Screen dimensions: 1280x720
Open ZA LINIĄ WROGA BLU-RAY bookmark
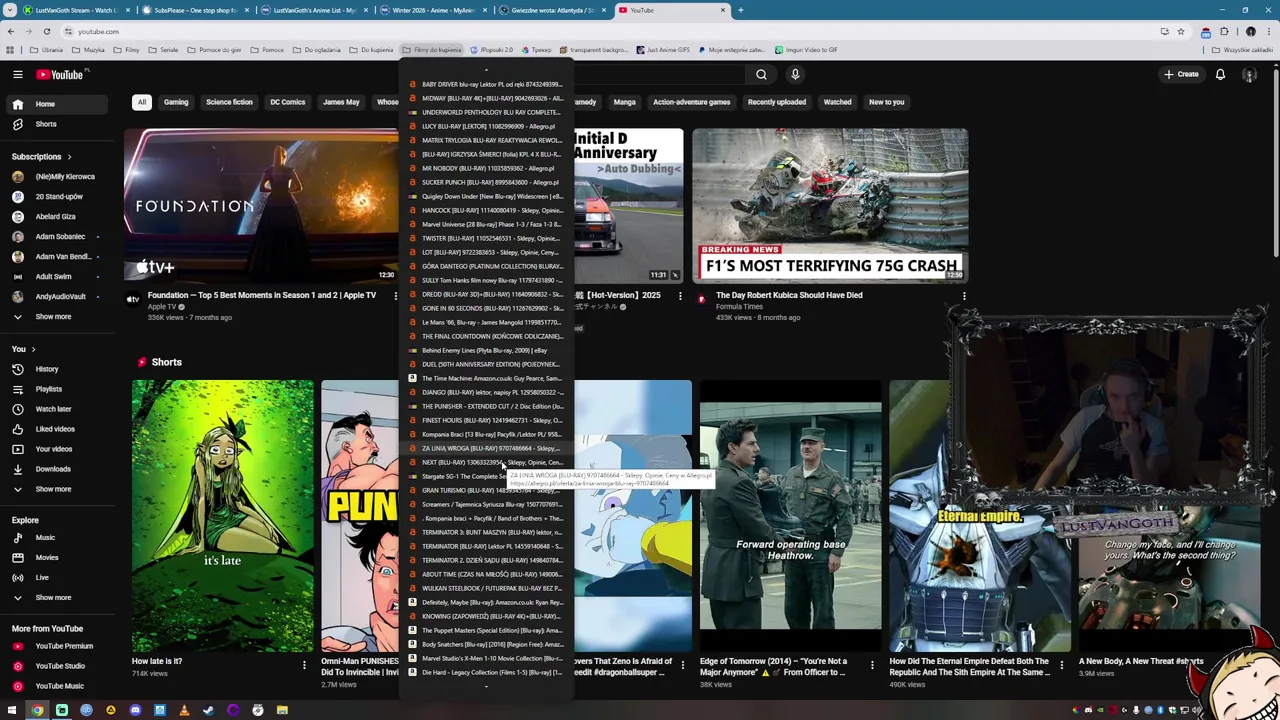coord(486,449)
